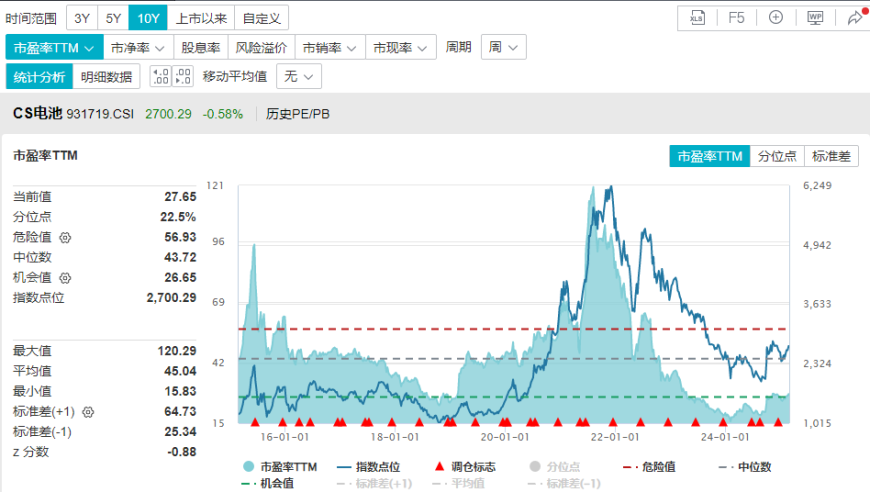Image resolution: width=870 pixels, height=492 pixels.
Task: Toggle 分位点 legend series
Action: coord(555,467)
